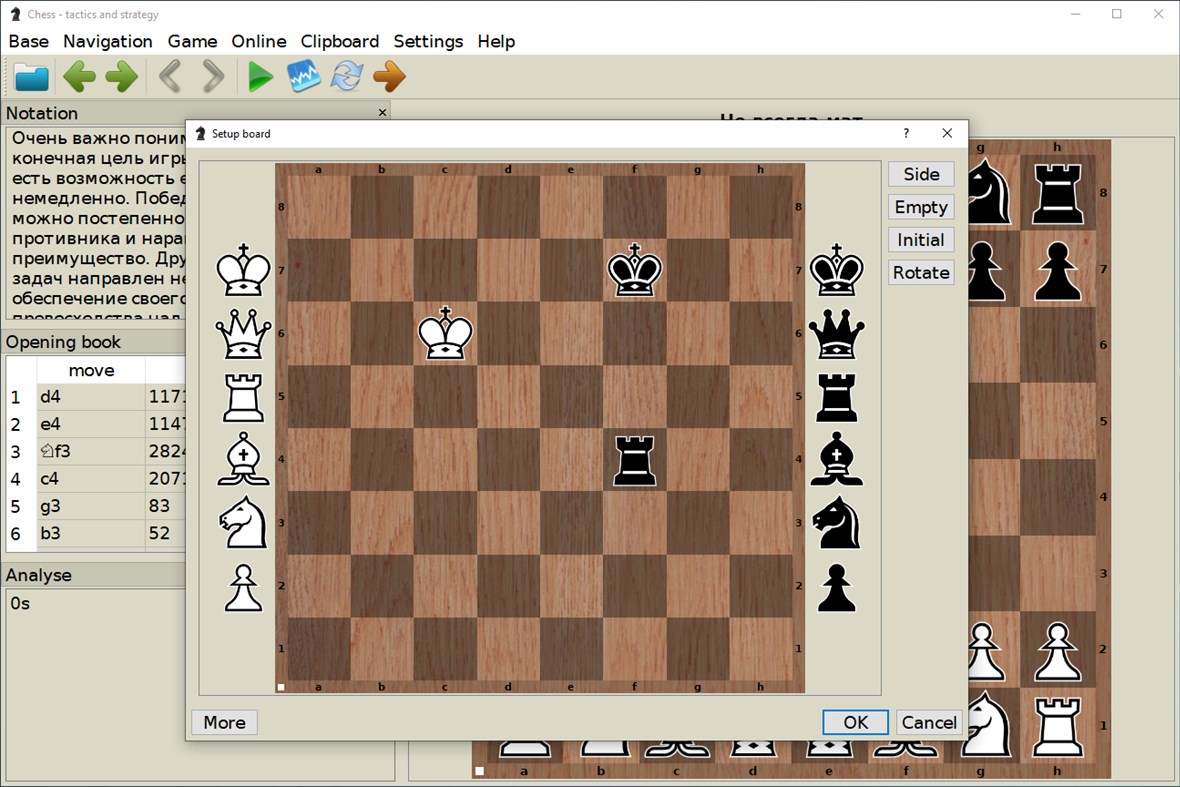1180x787 pixels.
Task: Confirm the board setup with OK
Action: click(855, 722)
